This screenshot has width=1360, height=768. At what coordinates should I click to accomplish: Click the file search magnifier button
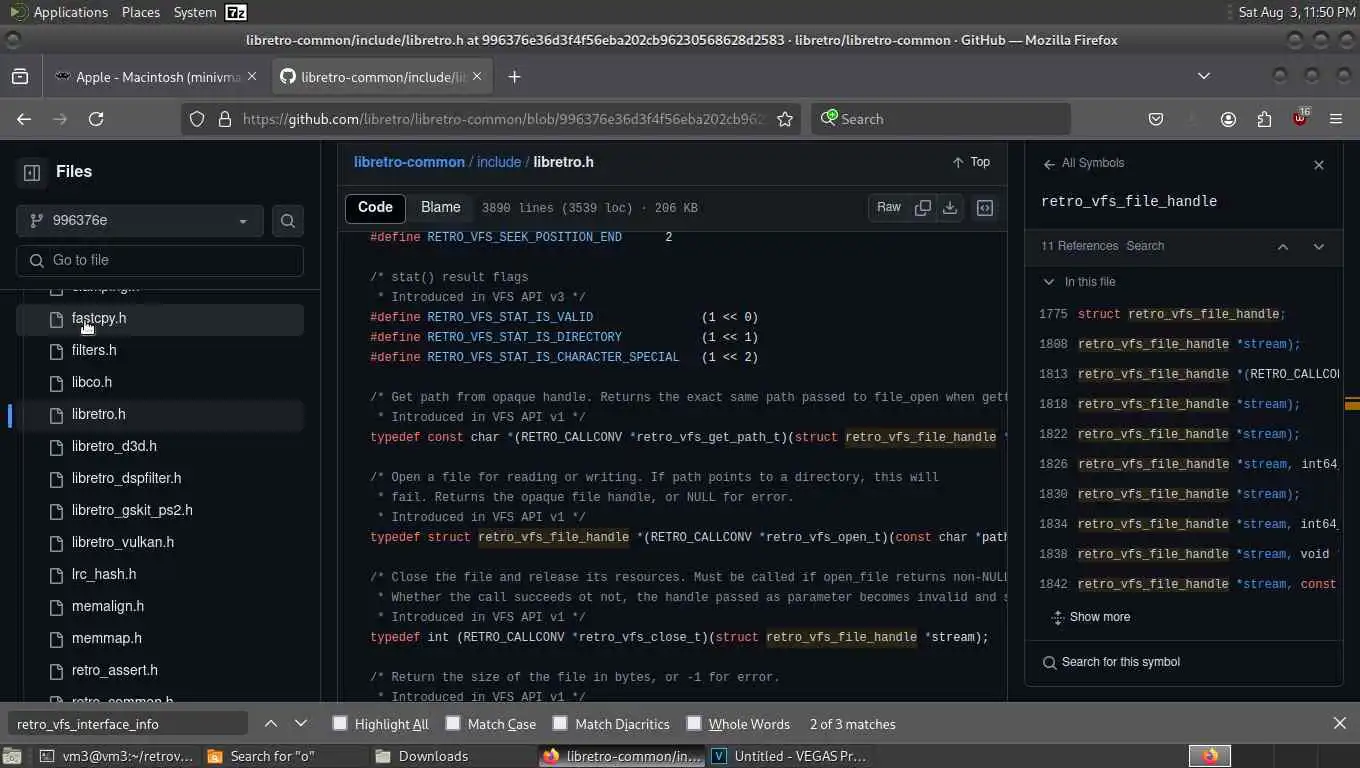[288, 221]
